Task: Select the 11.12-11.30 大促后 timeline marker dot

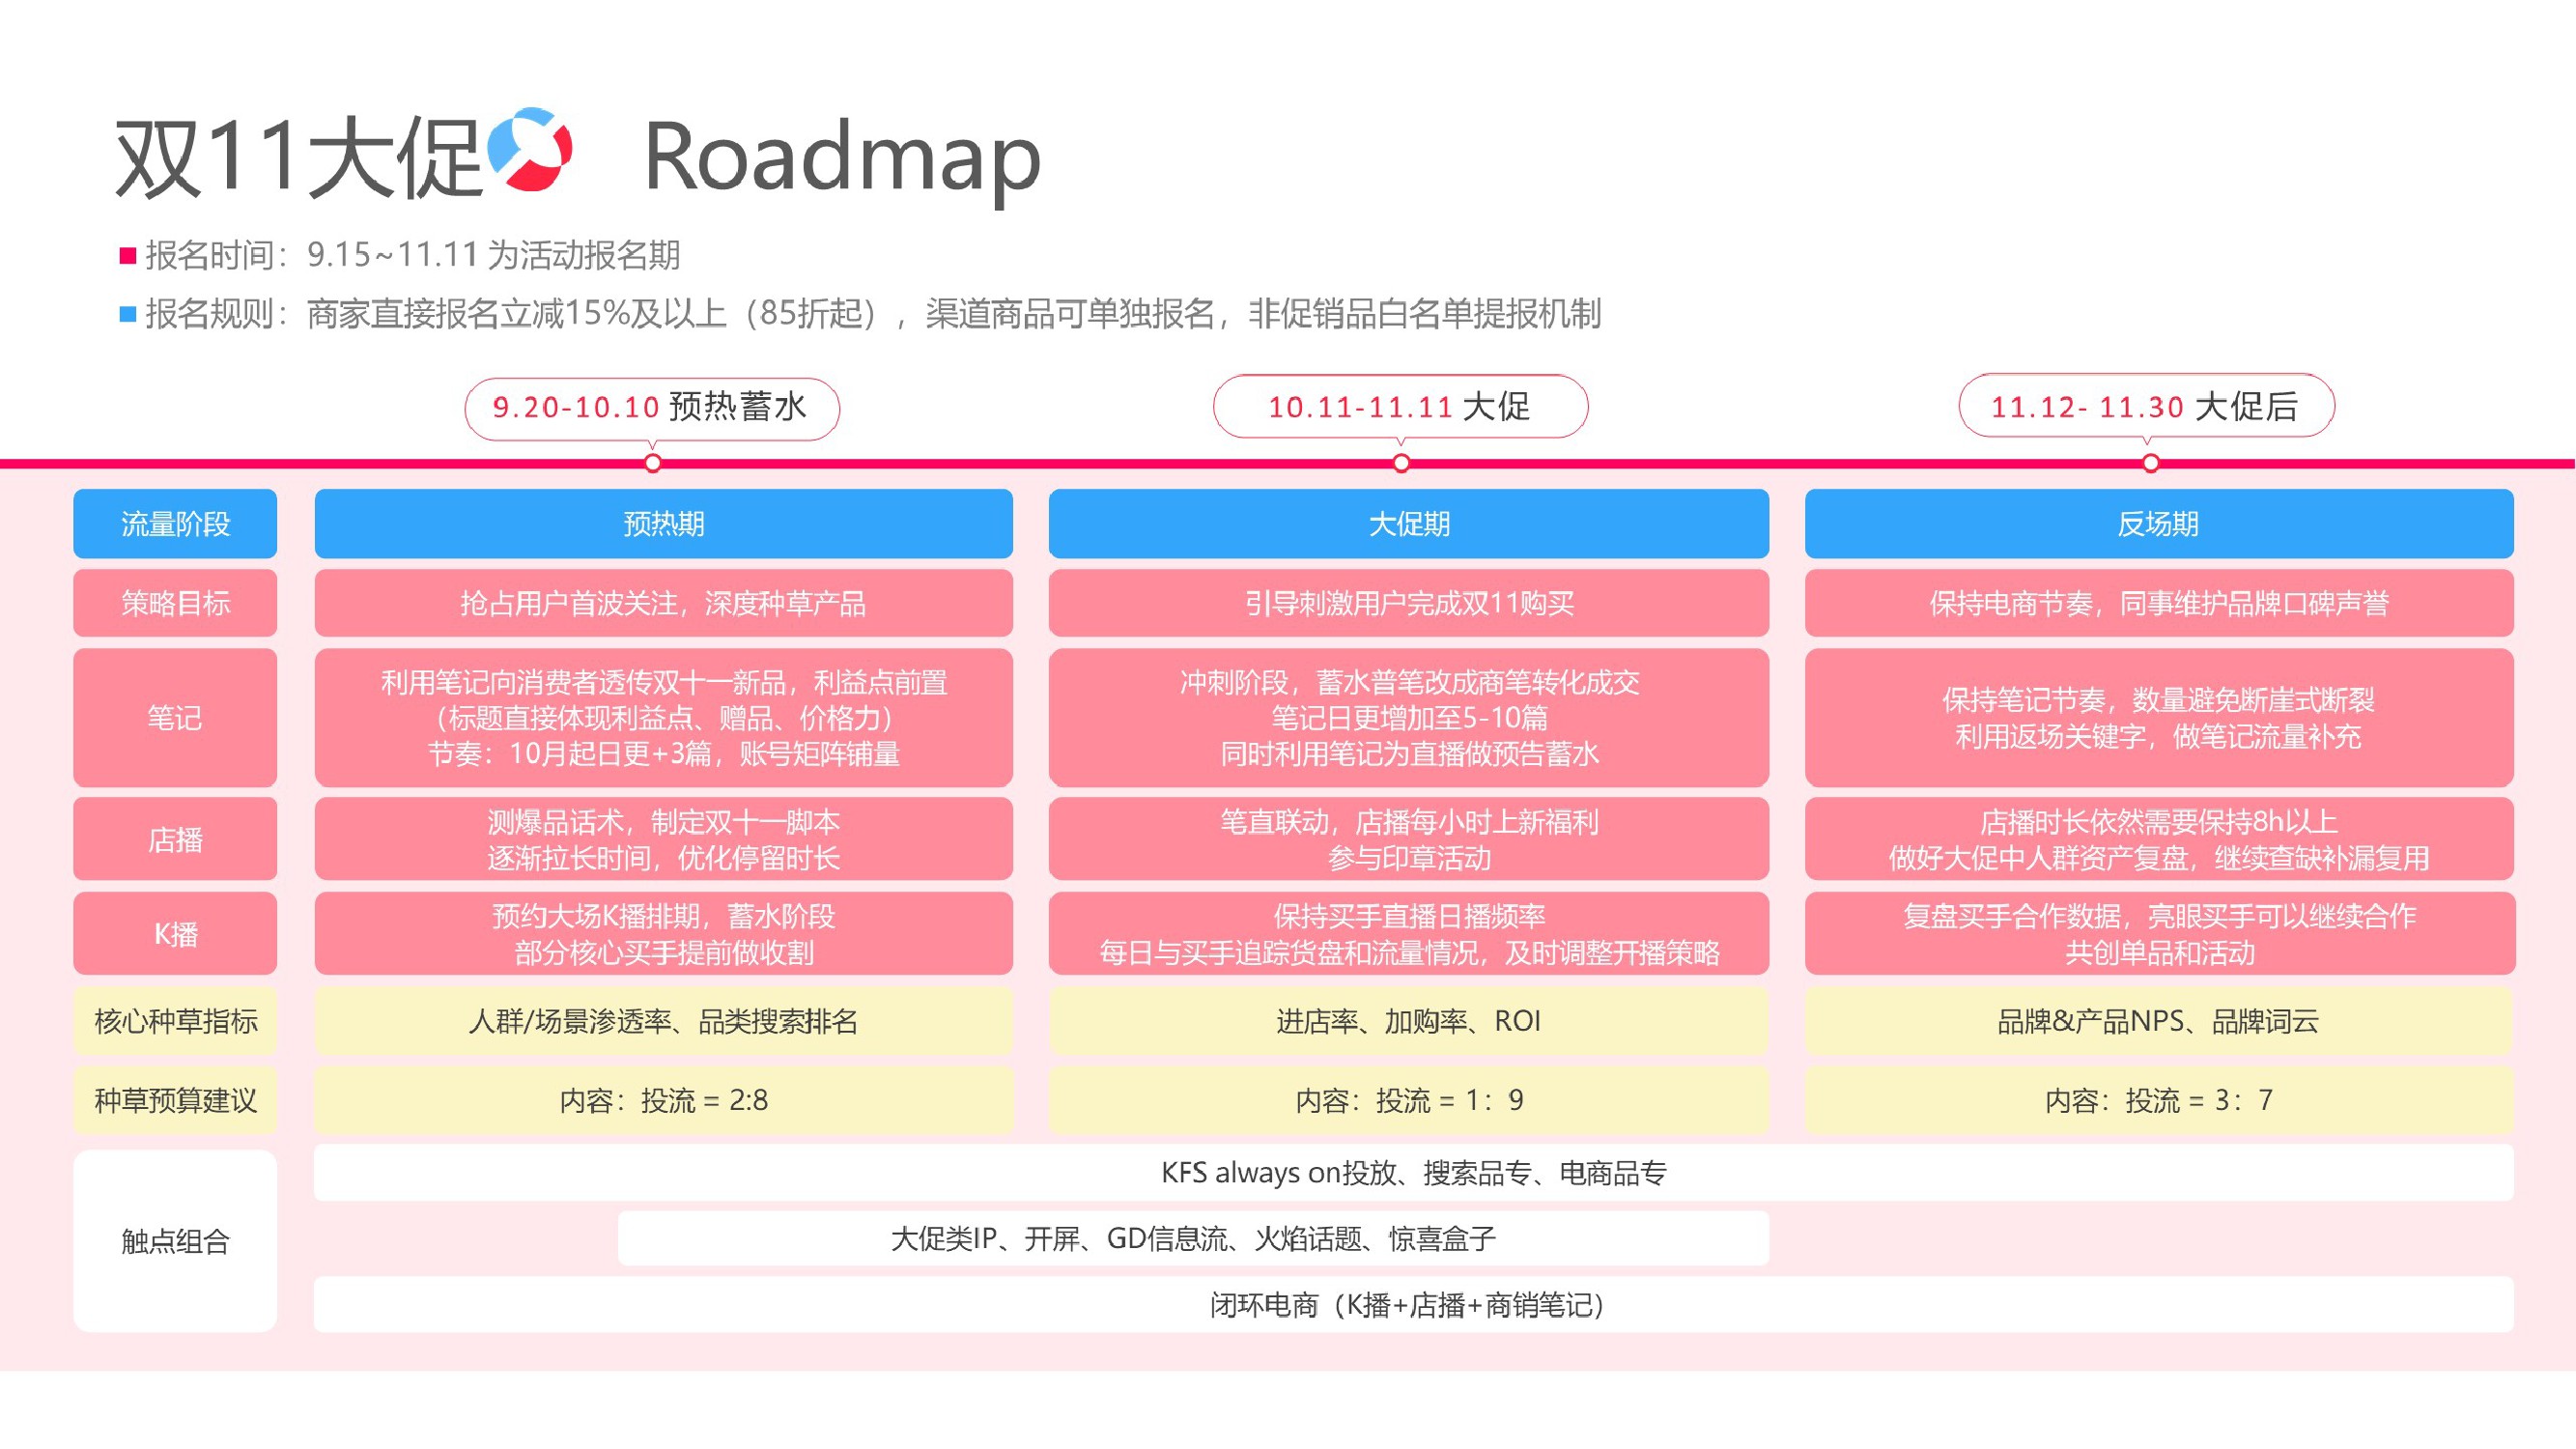Action: (x=2150, y=463)
